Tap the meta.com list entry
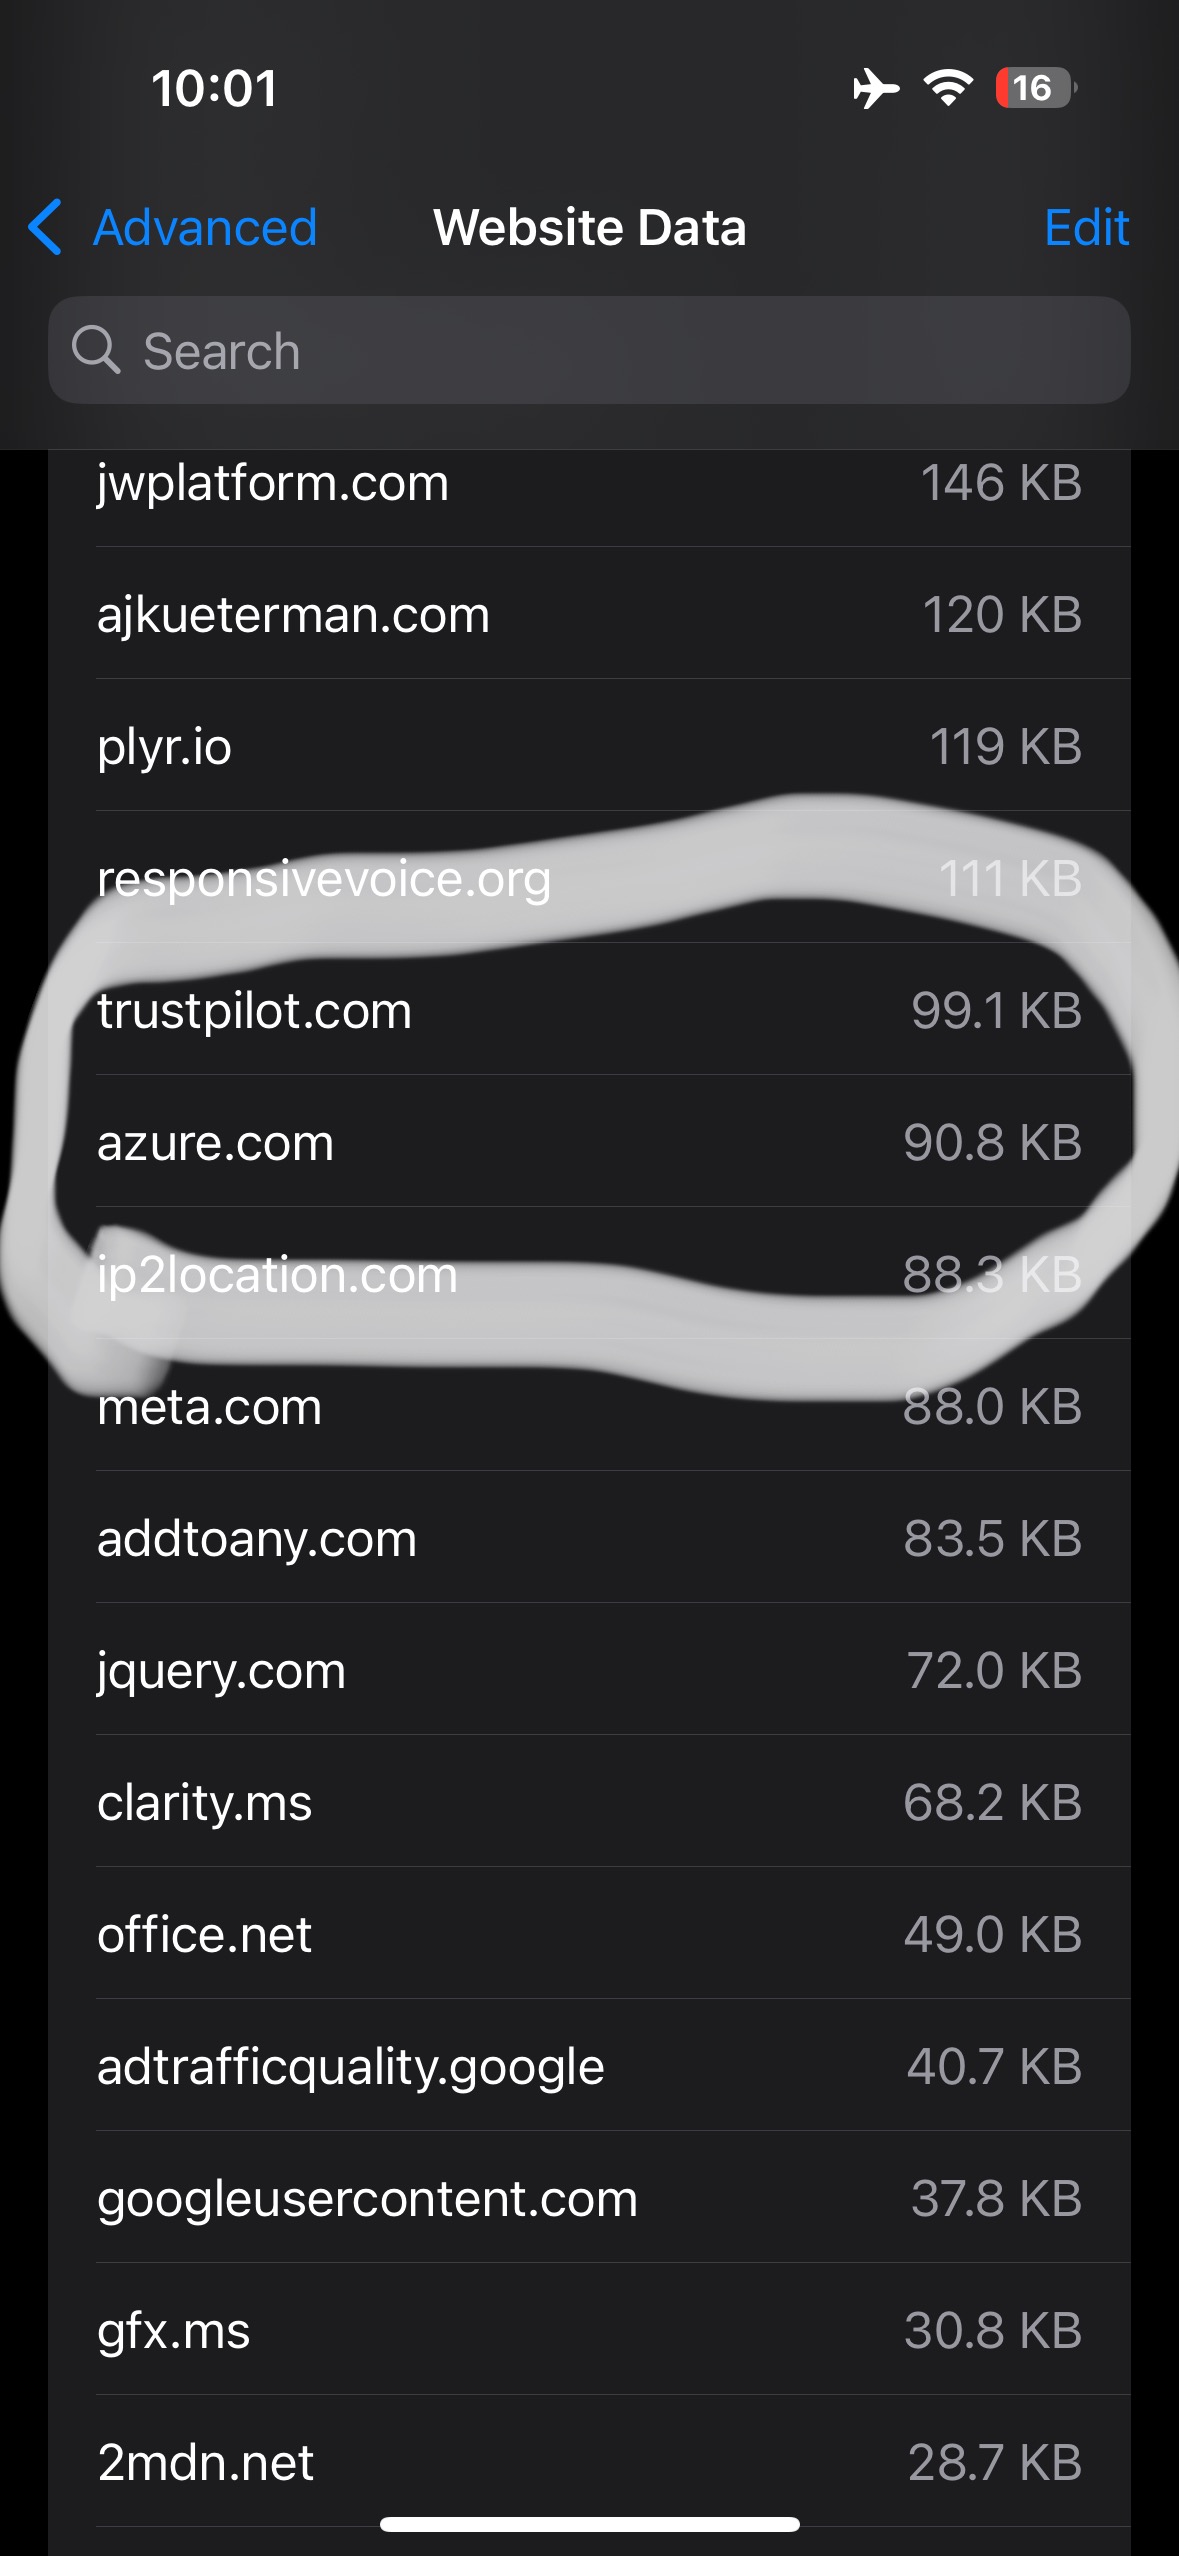The image size is (1179, 2556). coord(589,1406)
